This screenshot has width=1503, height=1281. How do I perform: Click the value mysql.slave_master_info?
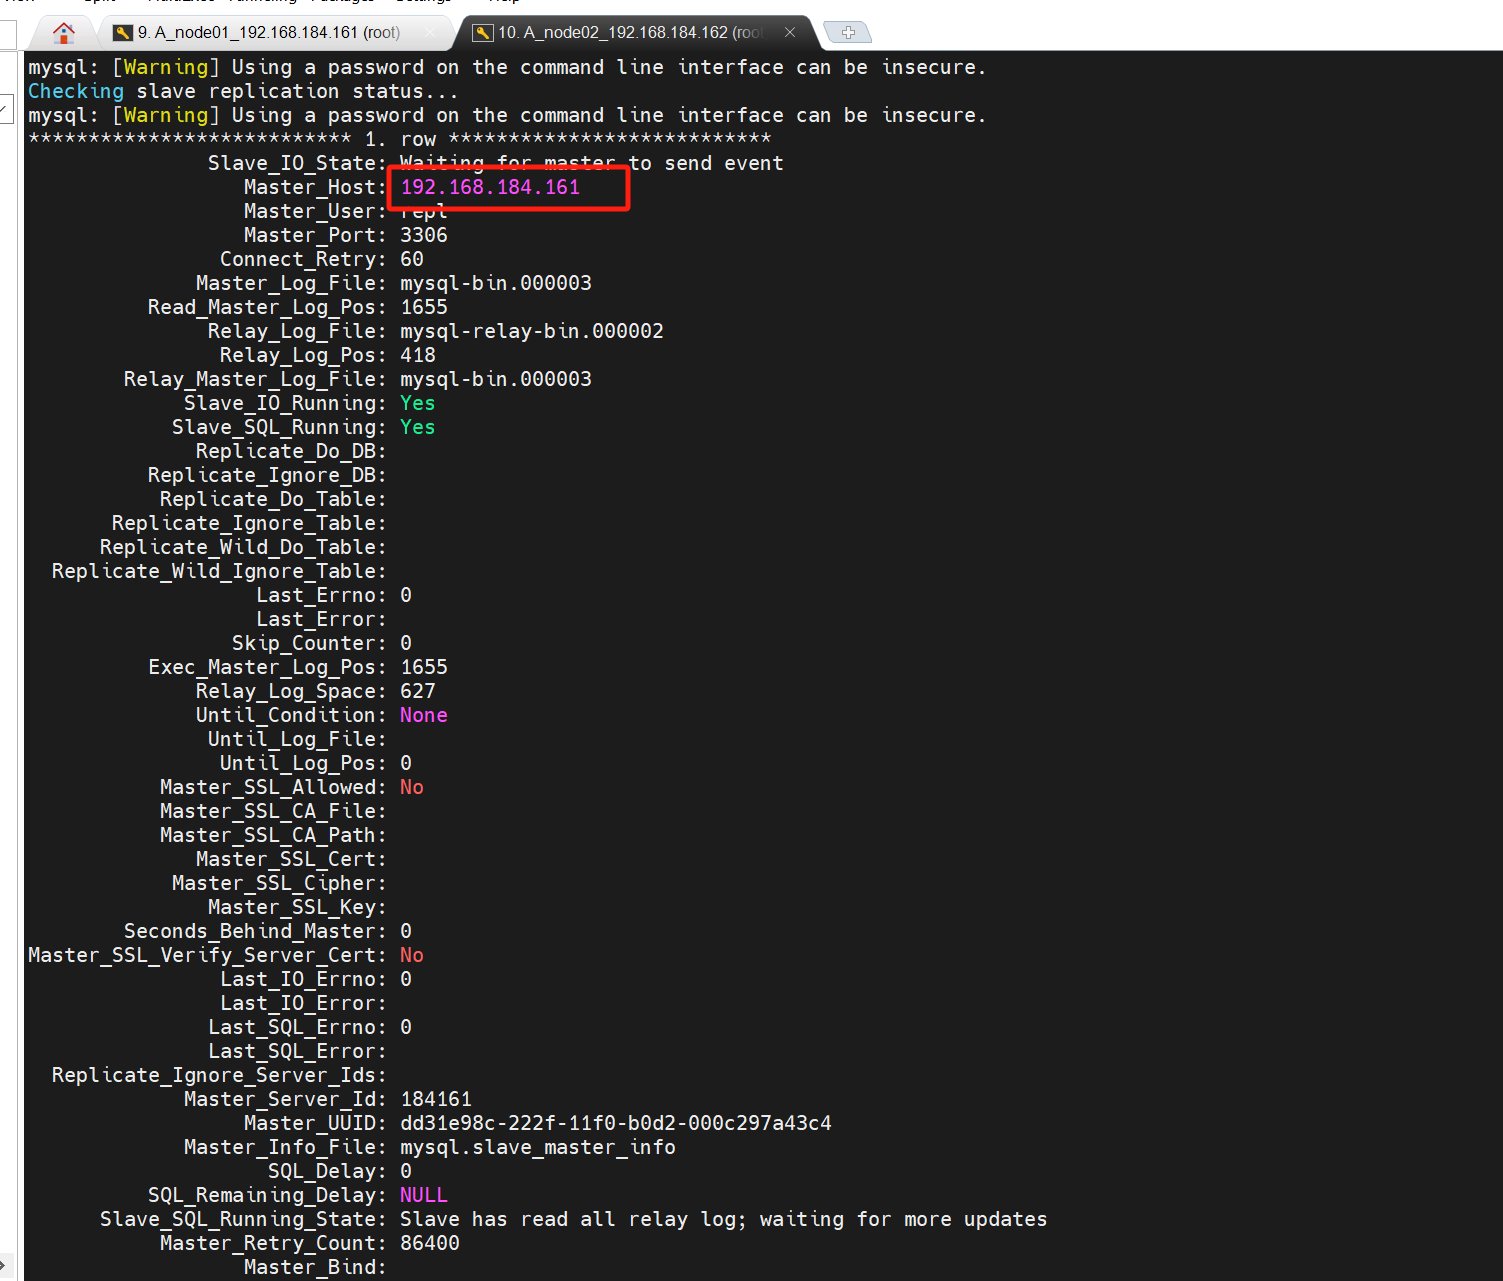coord(538,1147)
